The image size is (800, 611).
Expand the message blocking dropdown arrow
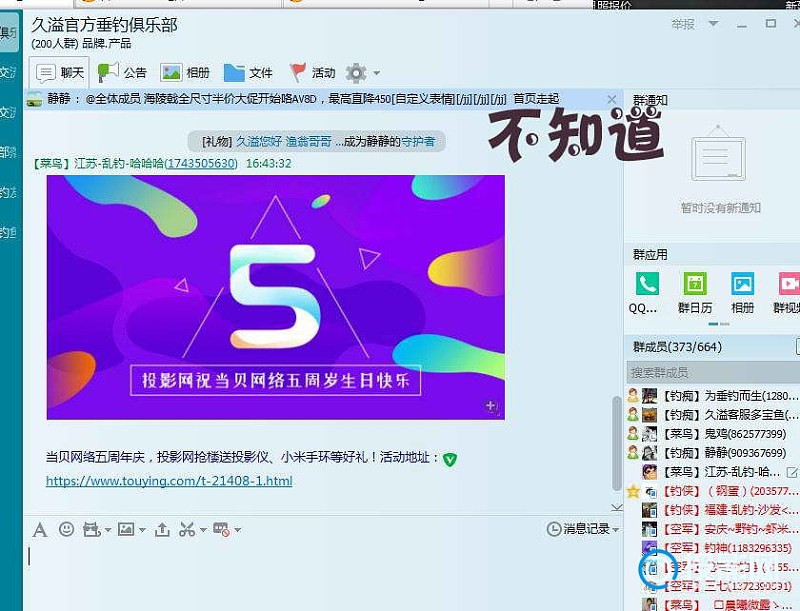coord(238,530)
